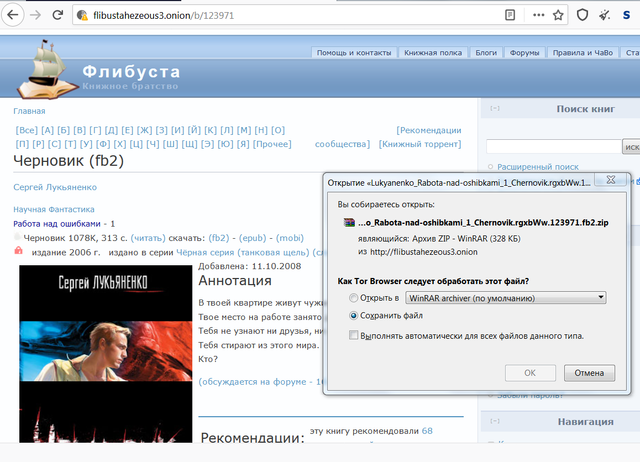
Task: Click the address bar URL
Action: click(163, 16)
